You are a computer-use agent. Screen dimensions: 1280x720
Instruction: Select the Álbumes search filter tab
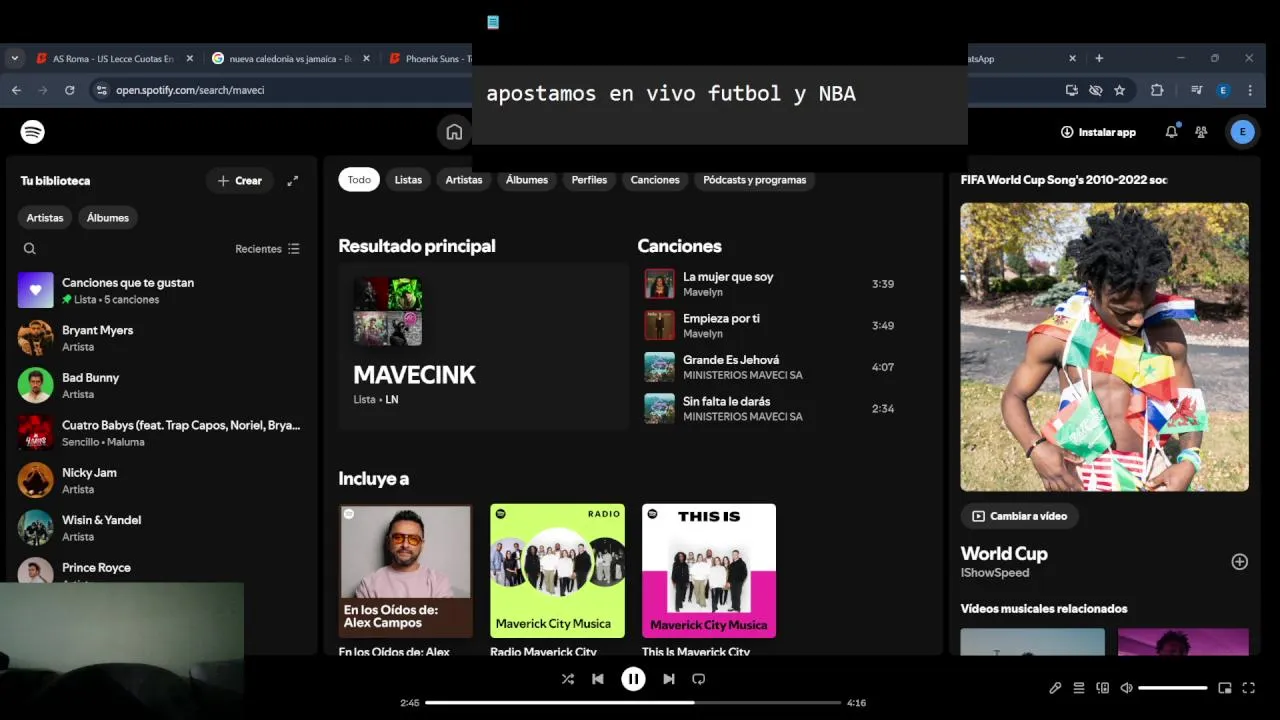(x=527, y=180)
